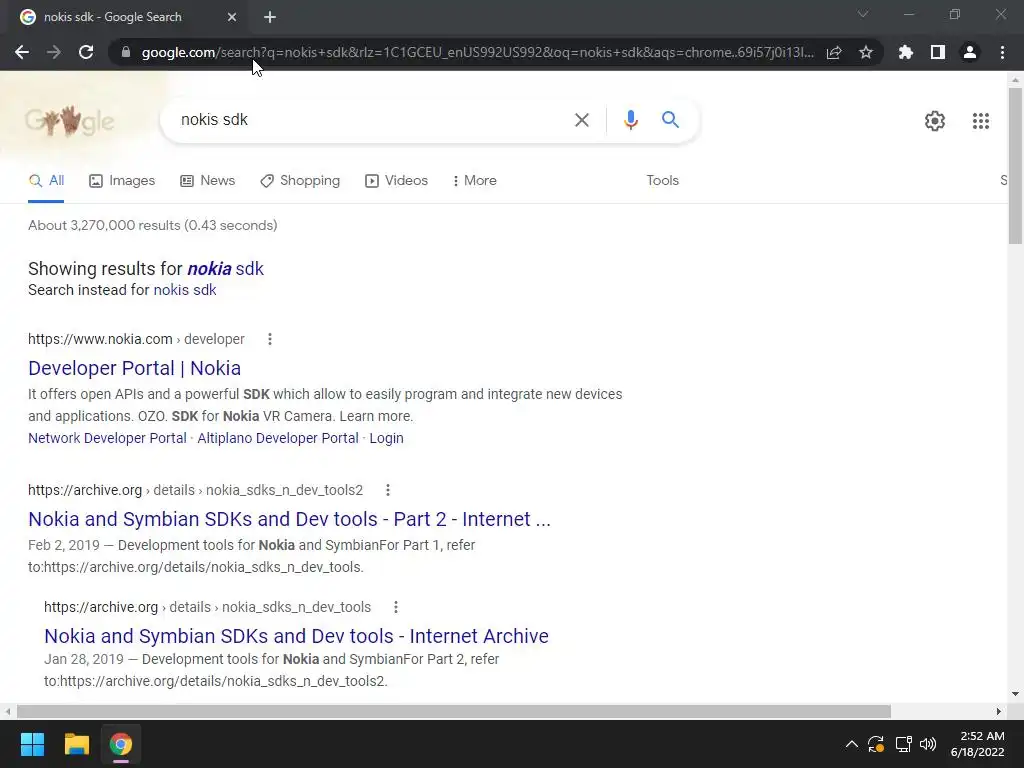Switch to the Images tab
Viewport: 1024px width, 768px height.
[122, 181]
